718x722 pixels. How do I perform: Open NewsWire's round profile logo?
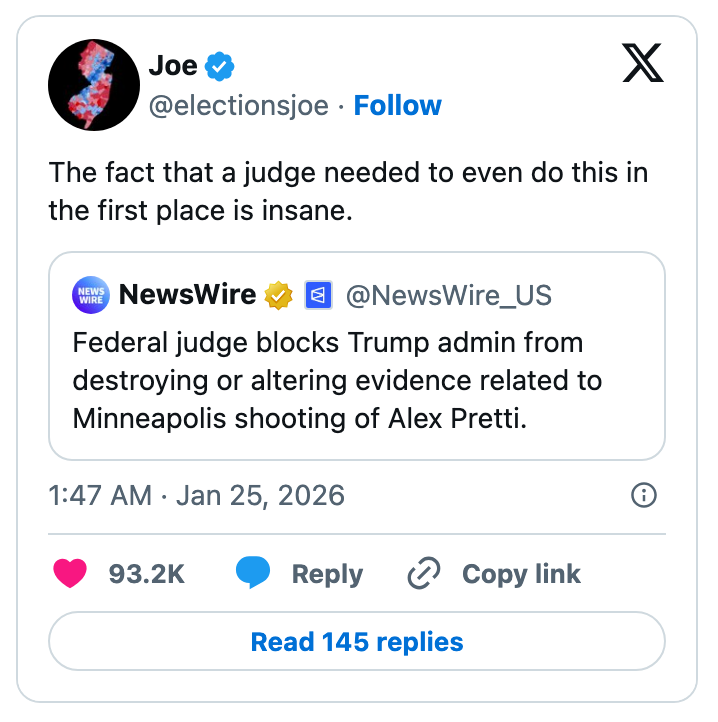point(91,295)
